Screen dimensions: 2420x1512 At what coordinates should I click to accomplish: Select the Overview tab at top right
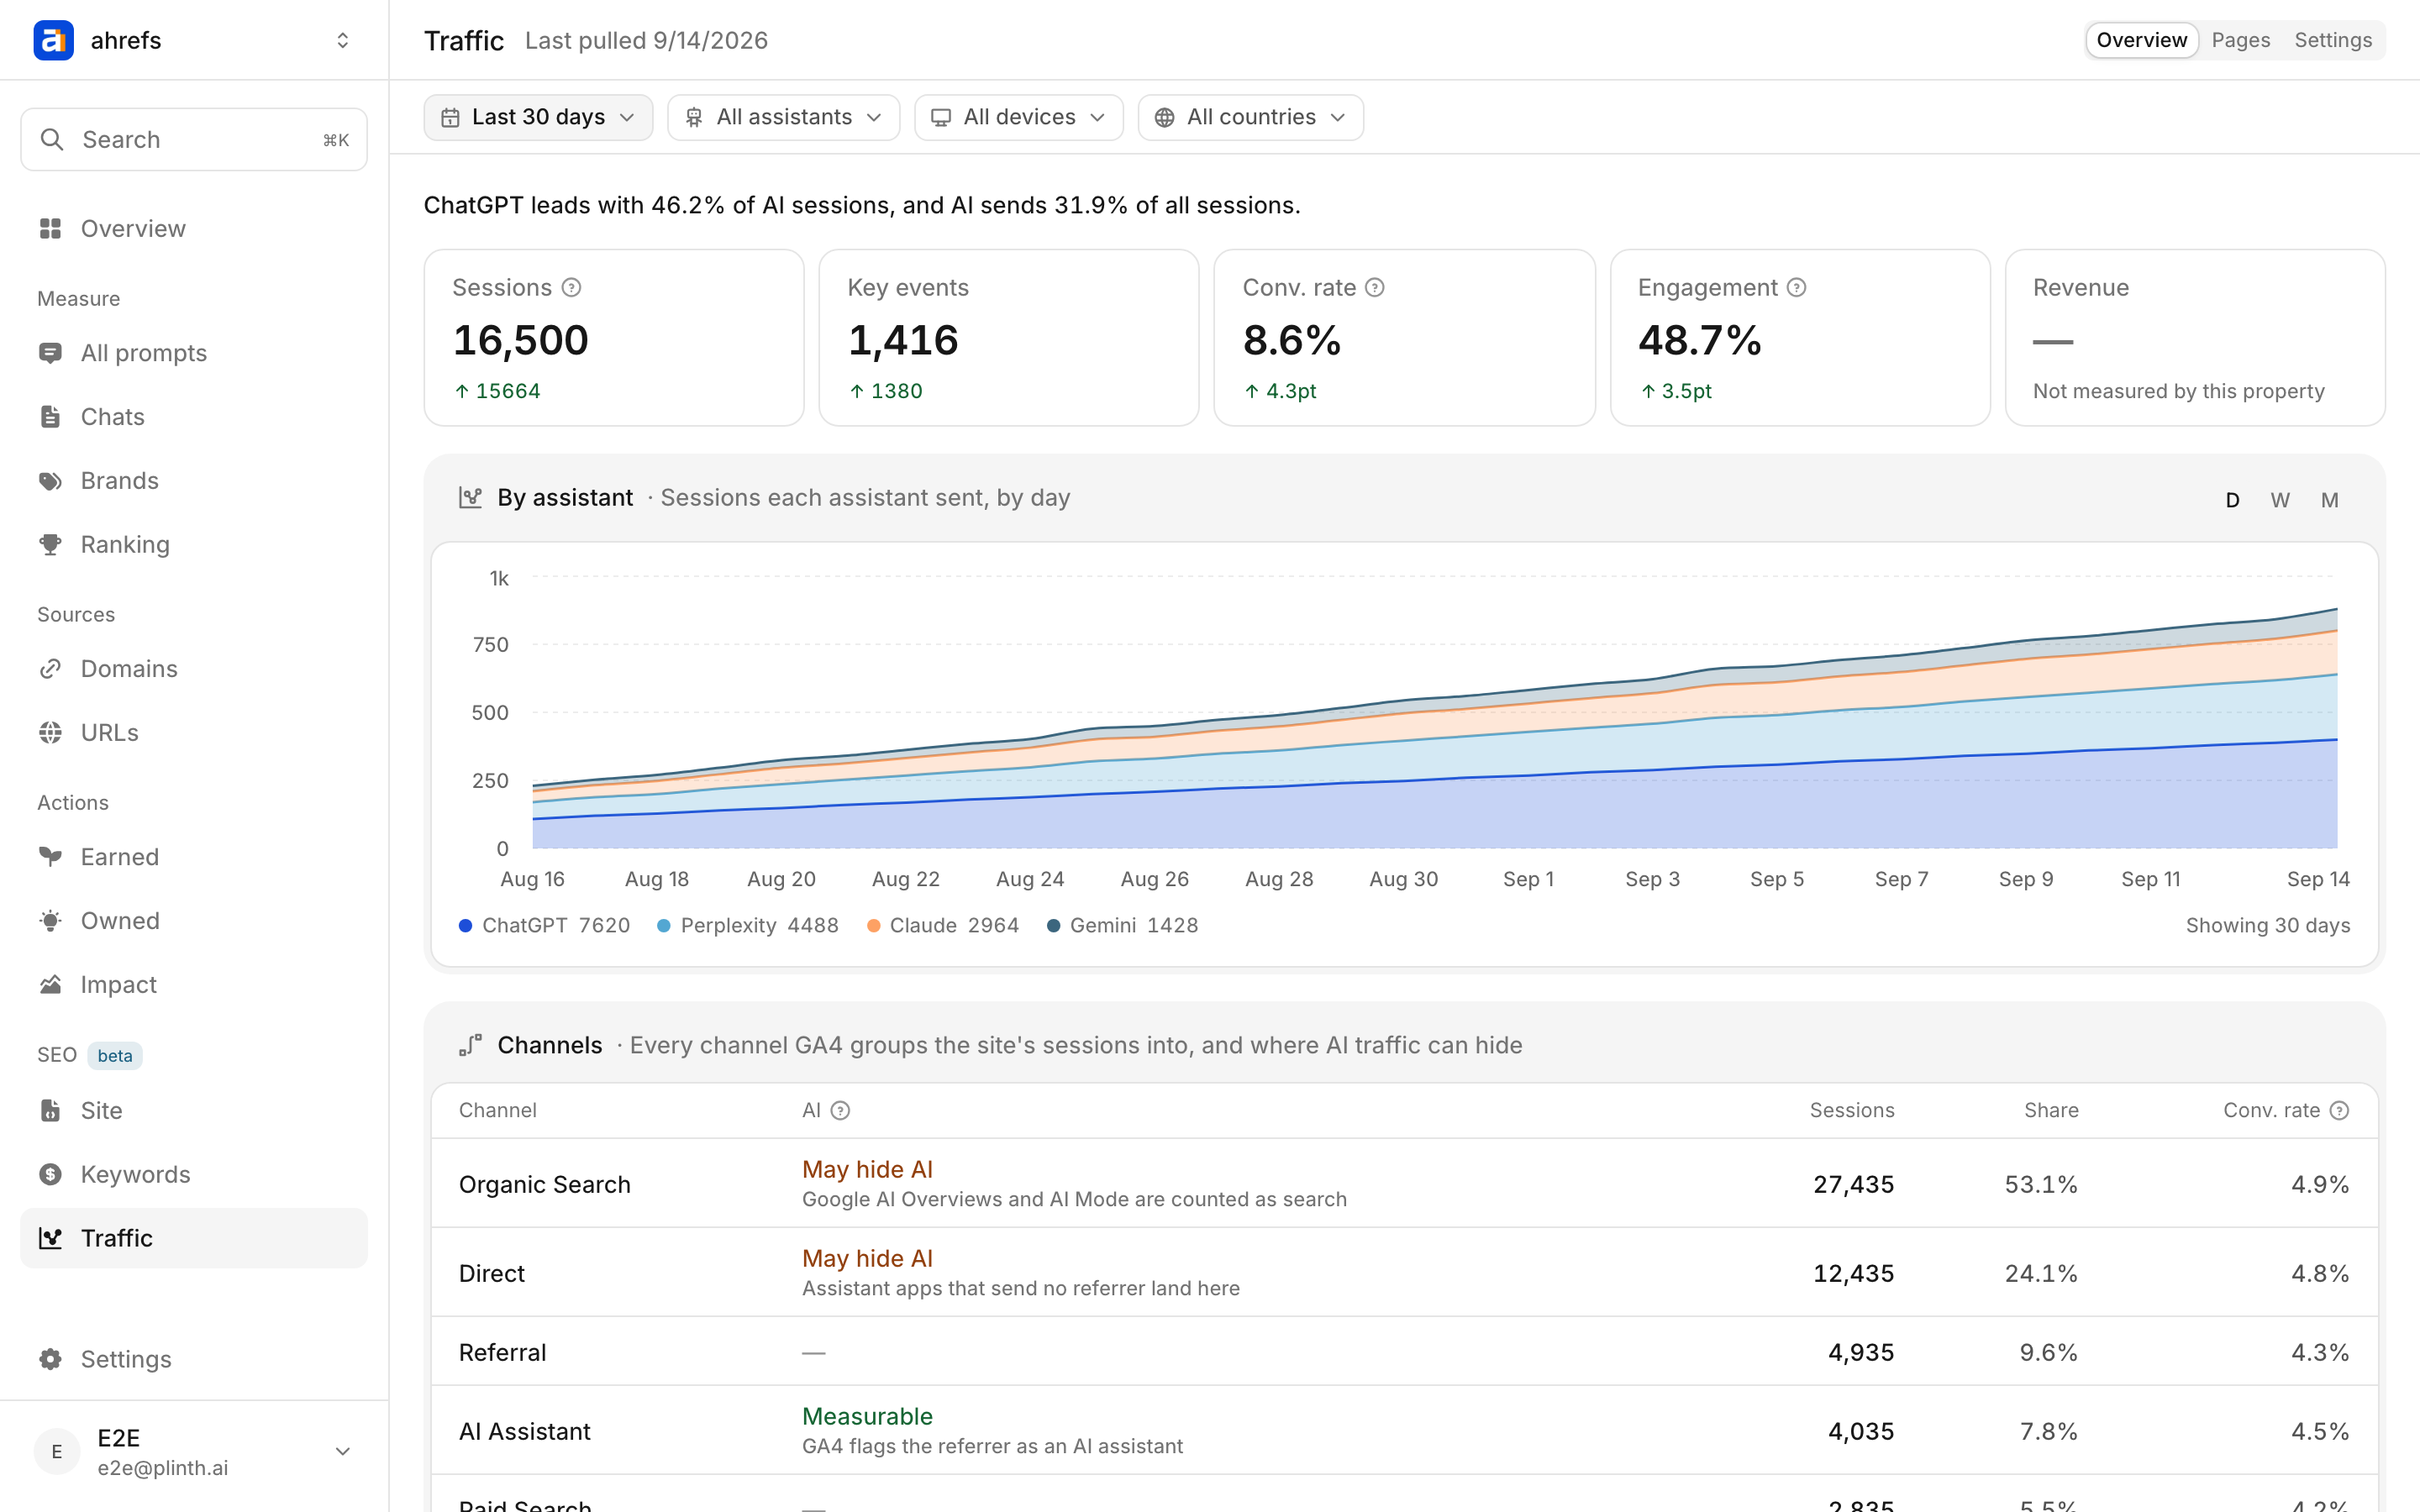tap(2142, 40)
